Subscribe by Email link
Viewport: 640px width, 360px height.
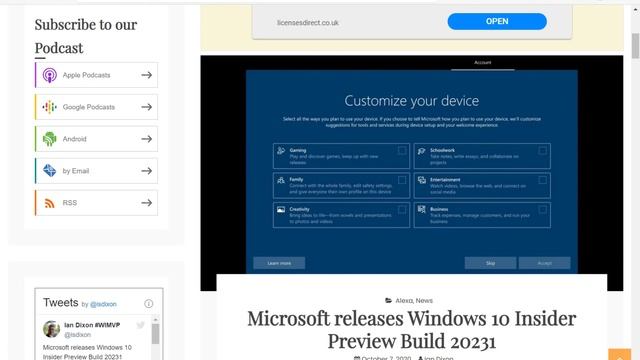point(96,171)
